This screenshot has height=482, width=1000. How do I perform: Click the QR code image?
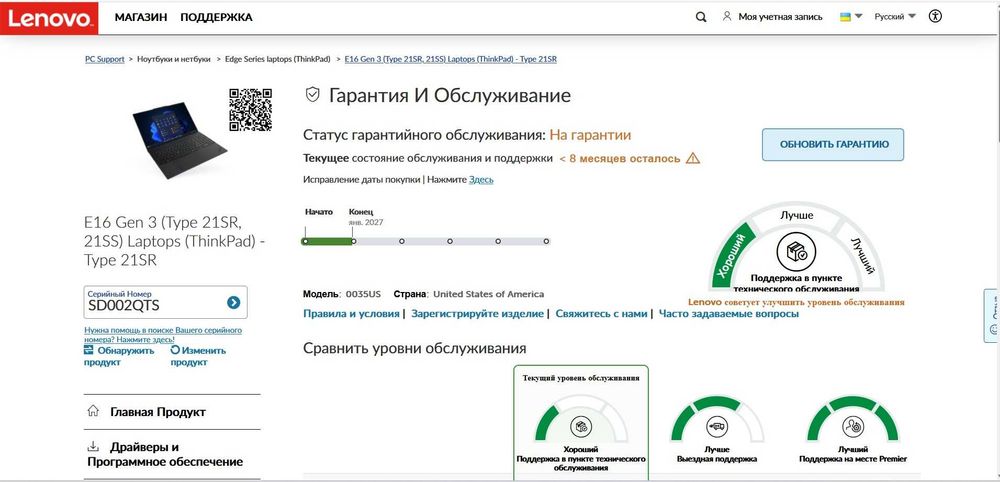click(x=251, y=110)
